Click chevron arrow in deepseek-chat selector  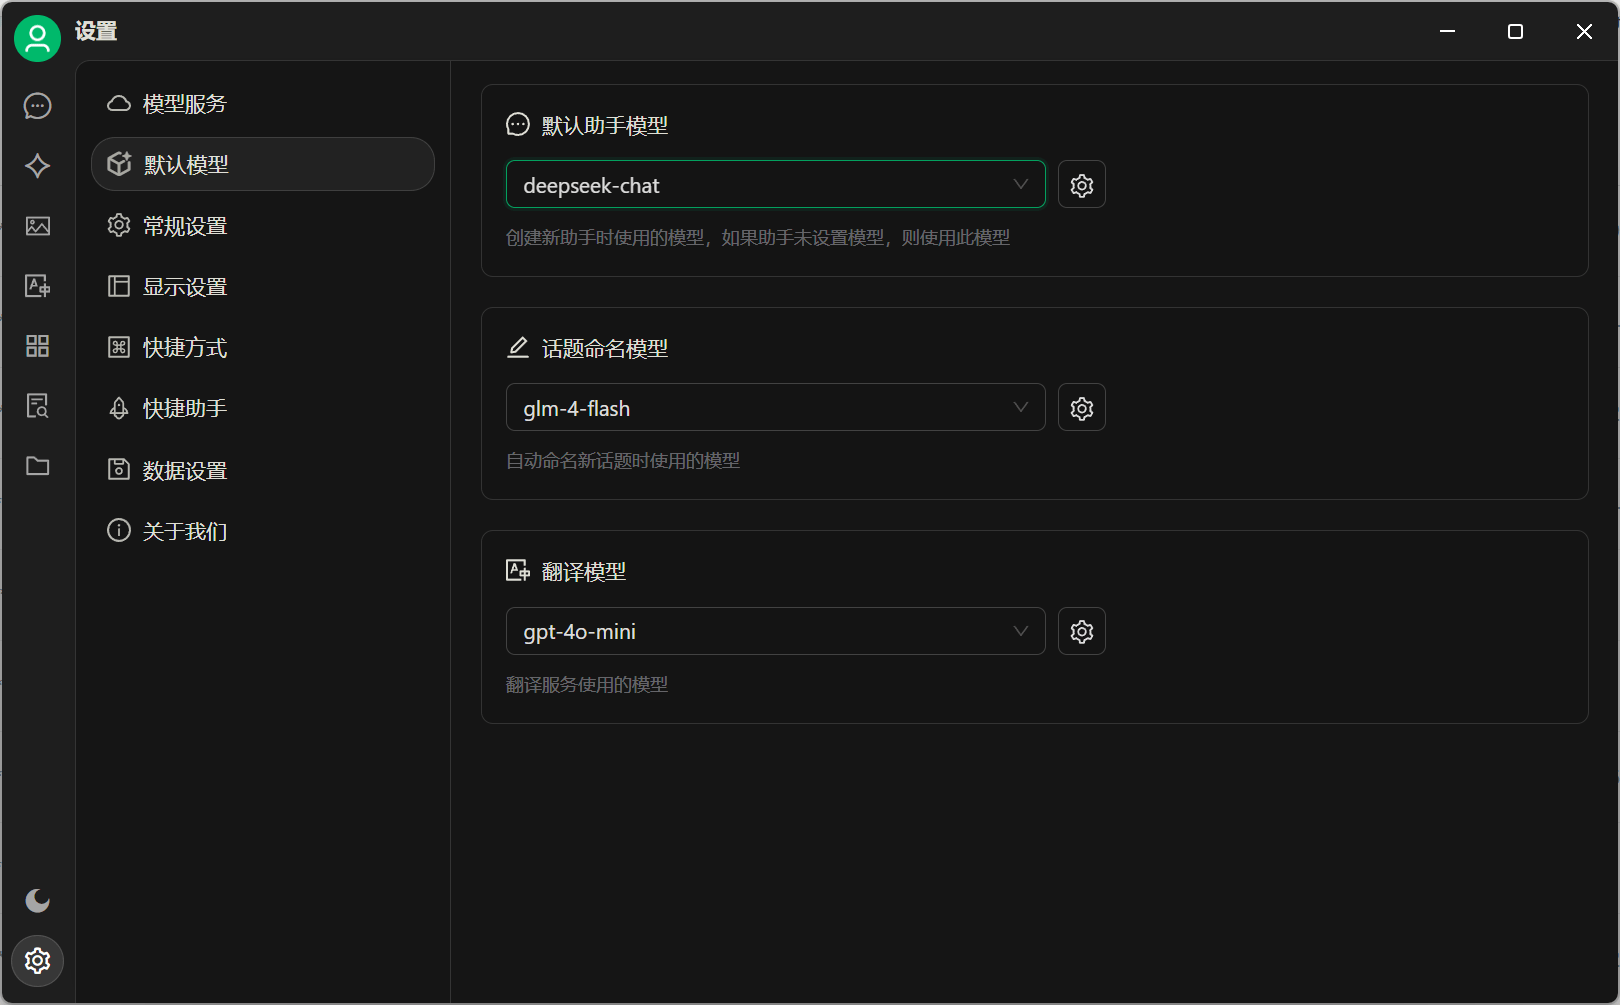tap(1021, 184)
